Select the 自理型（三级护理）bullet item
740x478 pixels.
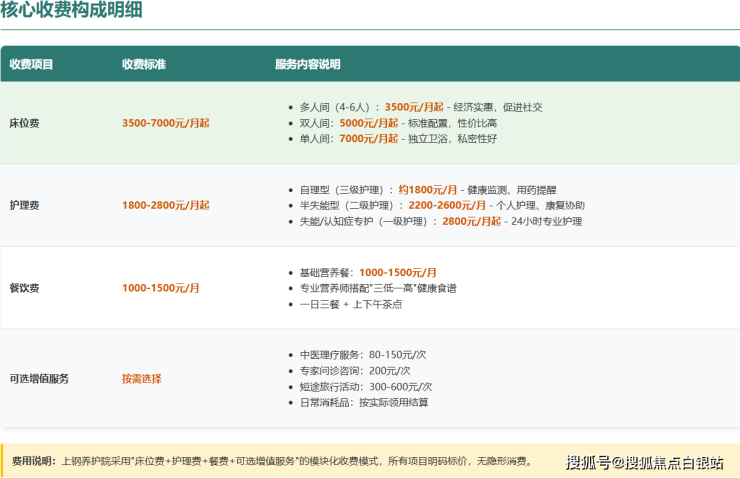click(420, 189)
